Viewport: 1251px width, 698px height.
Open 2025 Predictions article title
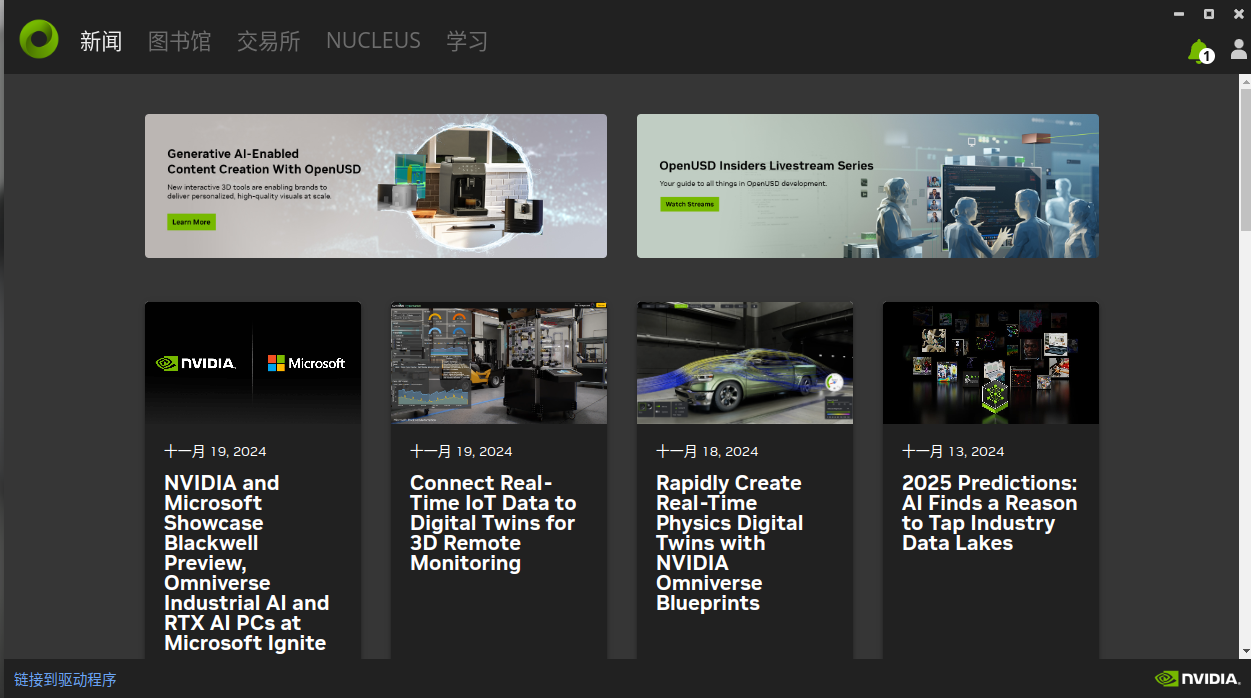(x=990, y=513)
